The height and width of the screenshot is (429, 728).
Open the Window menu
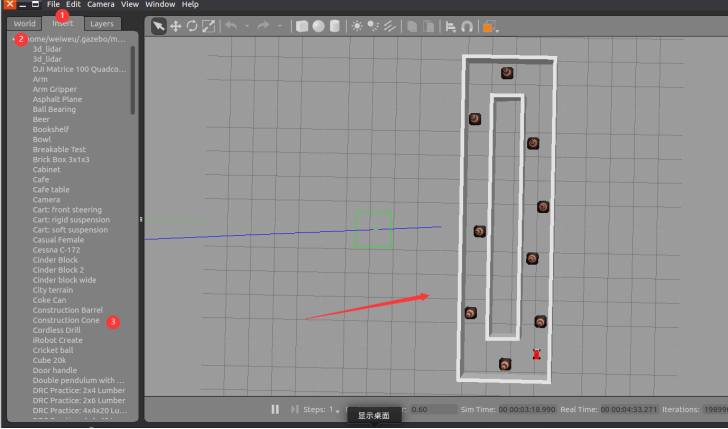pos(160,5)
